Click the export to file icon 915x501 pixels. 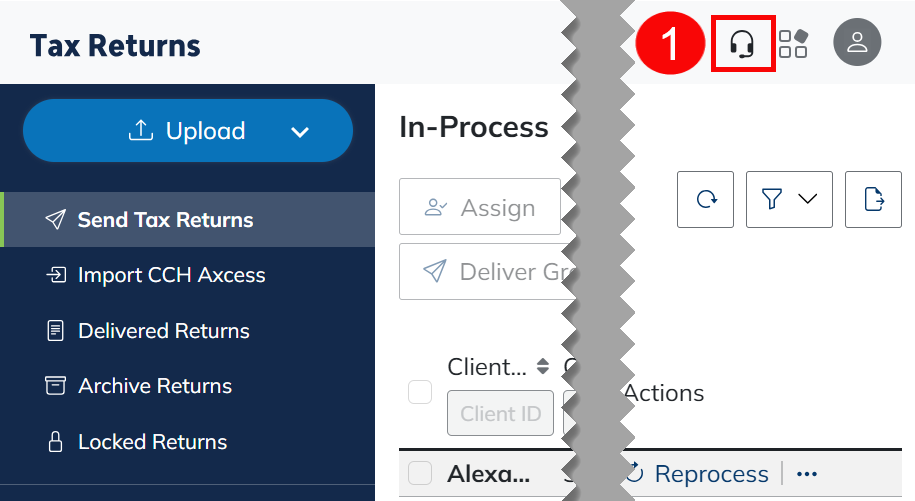873,199
